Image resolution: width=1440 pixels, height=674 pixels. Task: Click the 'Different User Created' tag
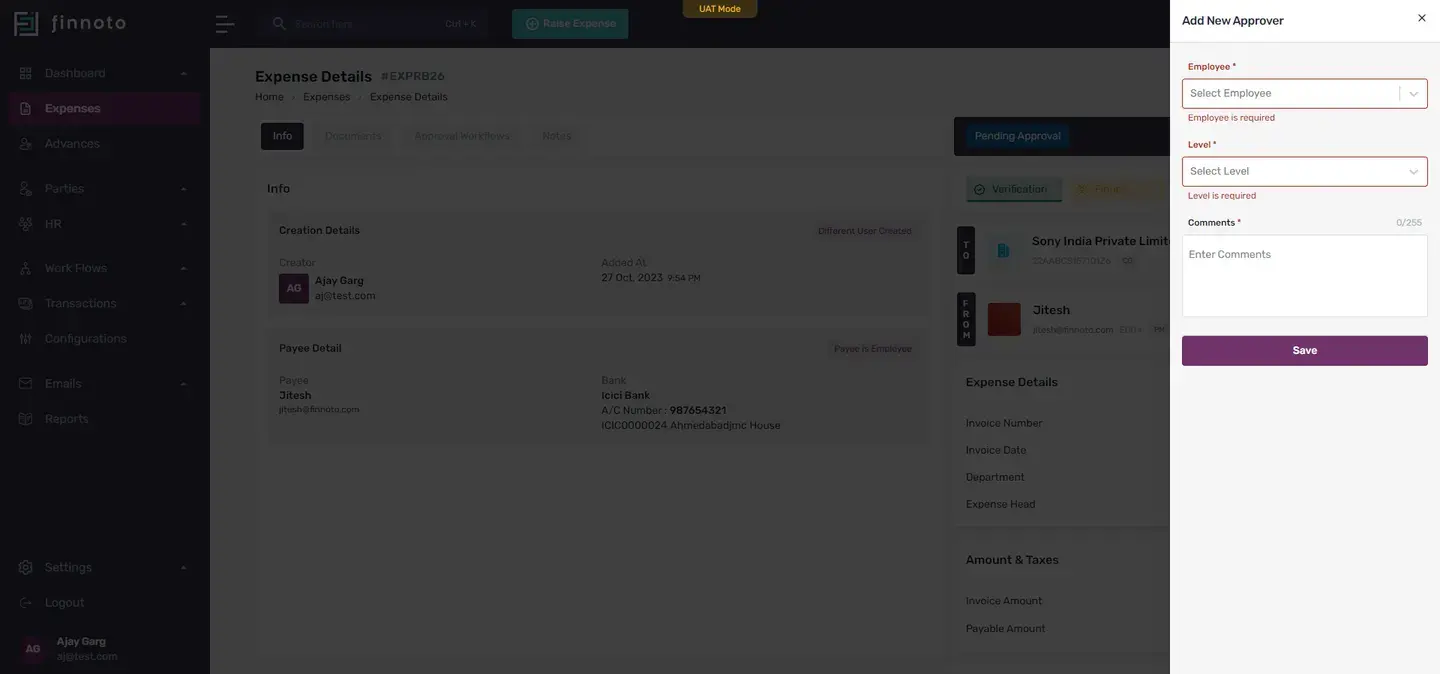point(865,231)
